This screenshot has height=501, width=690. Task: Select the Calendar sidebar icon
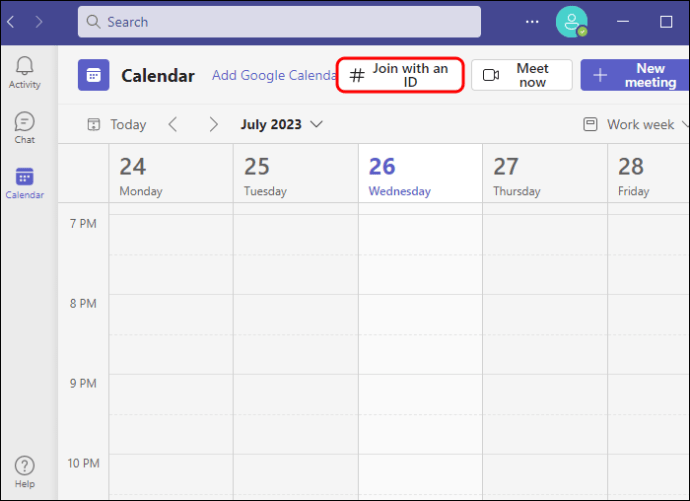click(x=24, y=182)
